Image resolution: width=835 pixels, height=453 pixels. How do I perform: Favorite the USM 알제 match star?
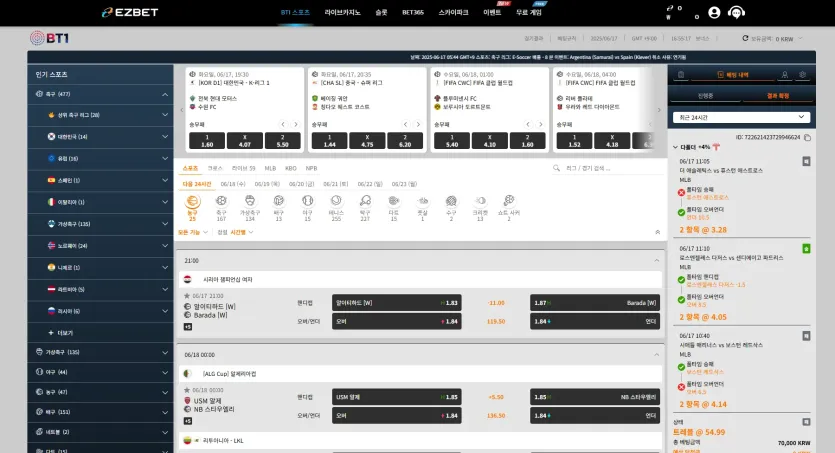(187, 390)
